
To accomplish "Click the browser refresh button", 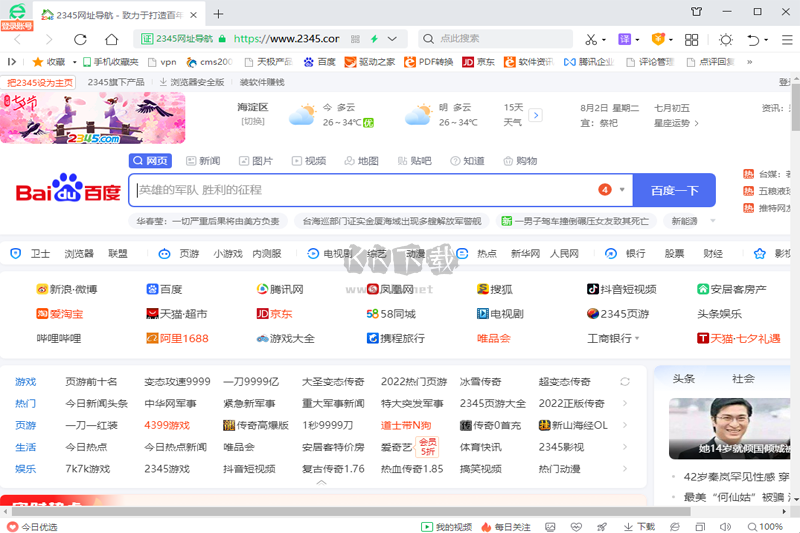I will (x=80, y=39).
